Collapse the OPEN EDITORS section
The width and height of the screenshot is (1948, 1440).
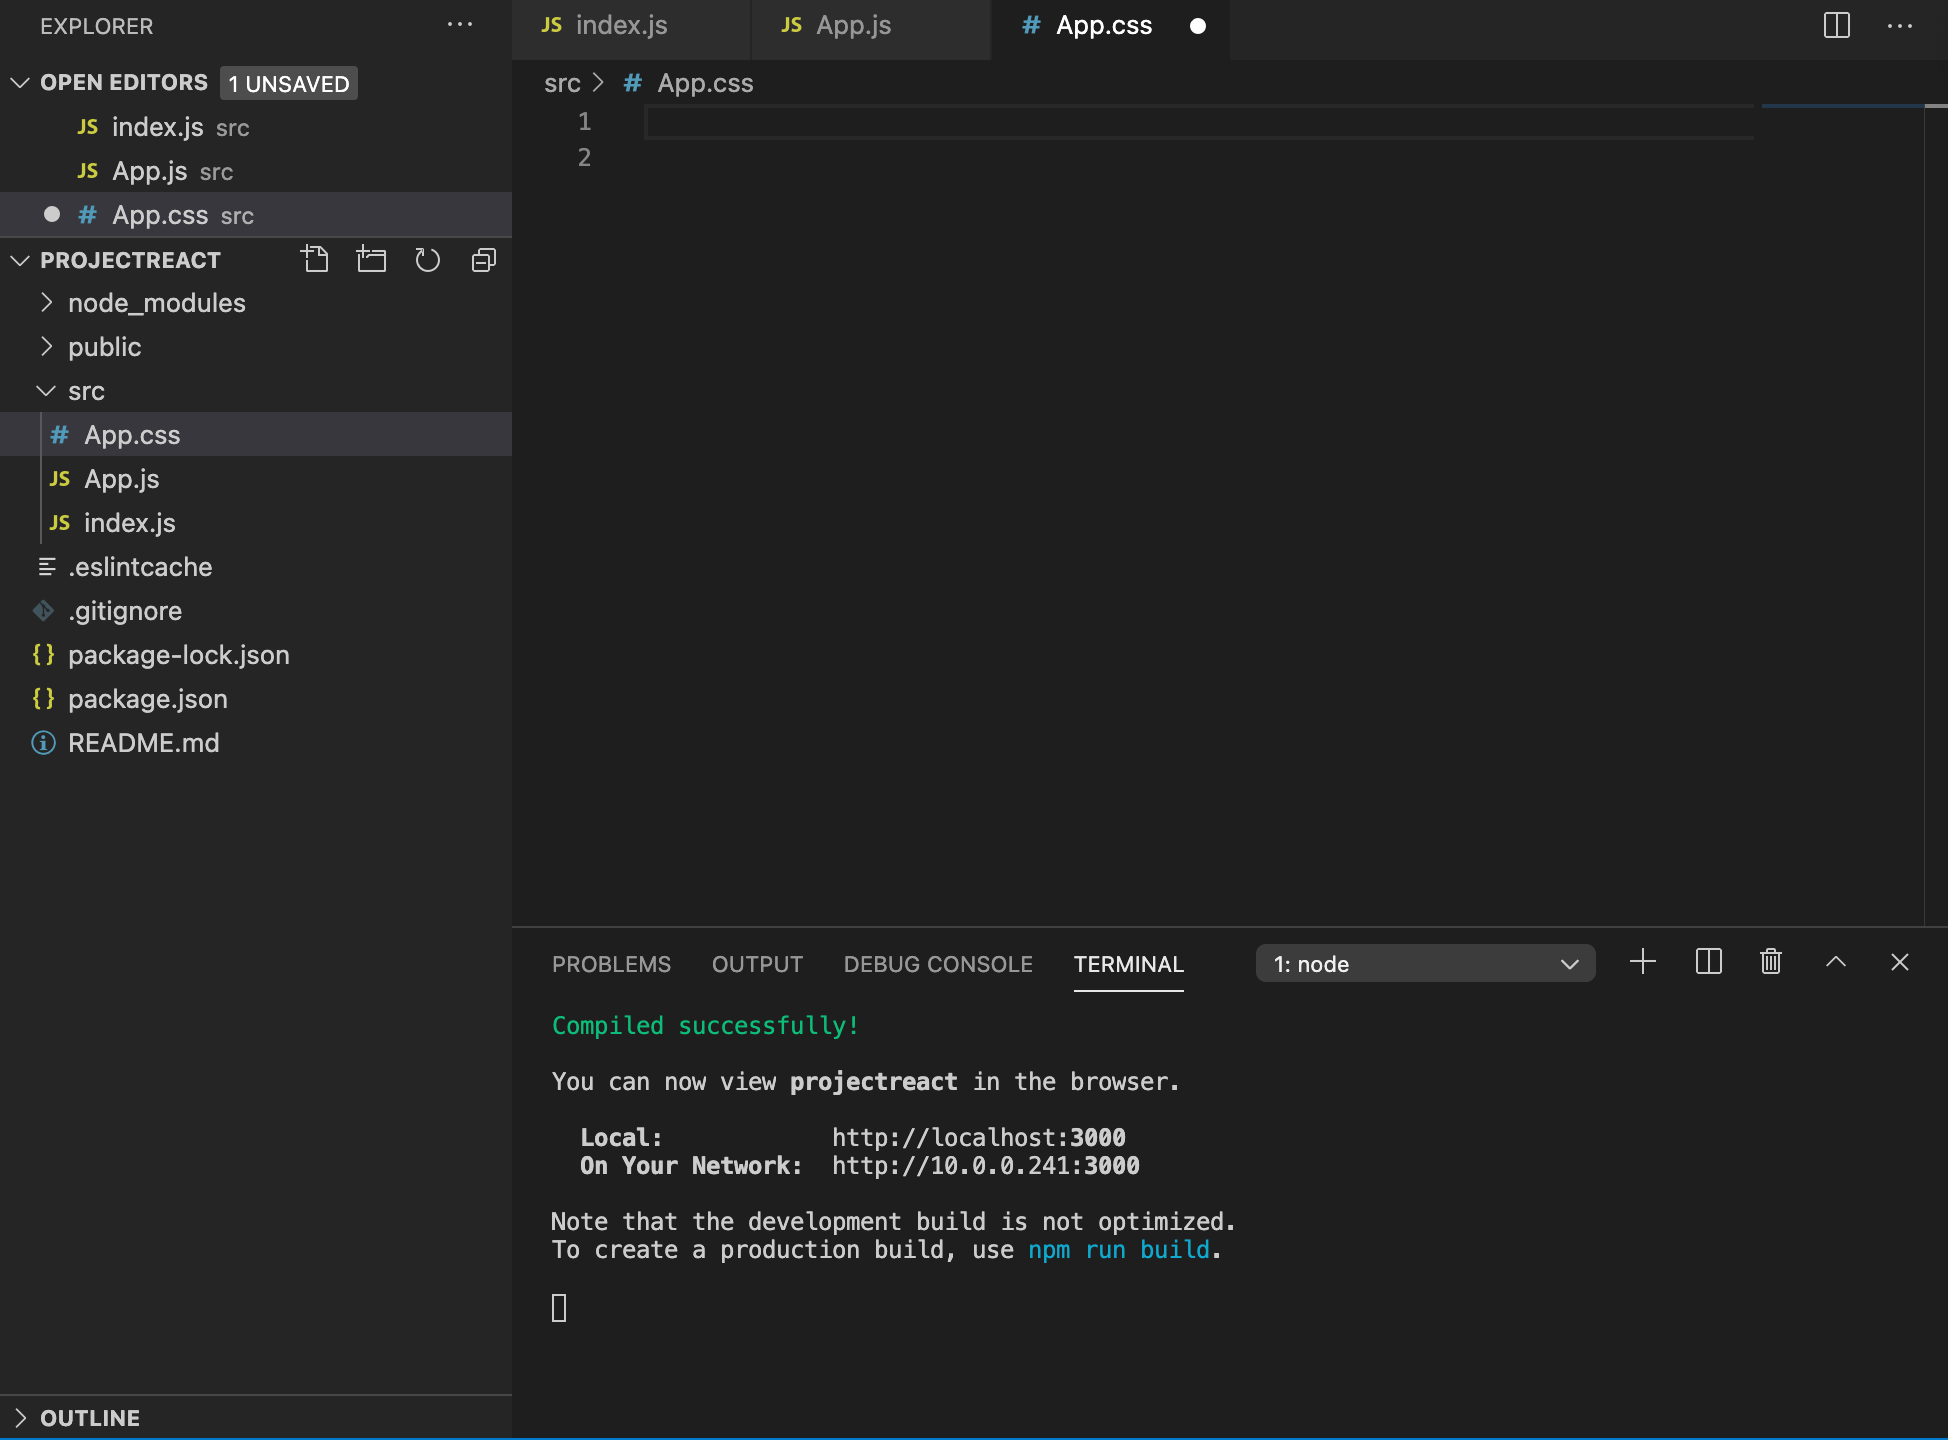[19, 82]
